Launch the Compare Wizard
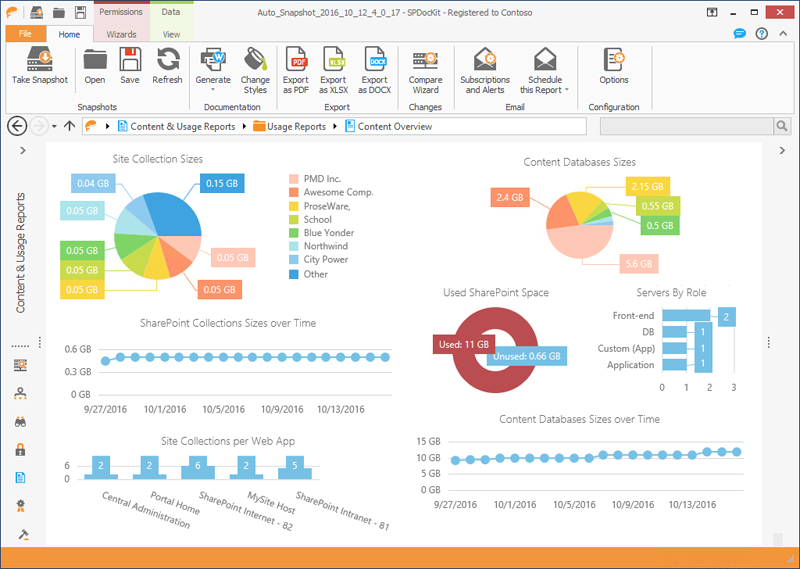 pyautogui.click(x=426, y=70)
